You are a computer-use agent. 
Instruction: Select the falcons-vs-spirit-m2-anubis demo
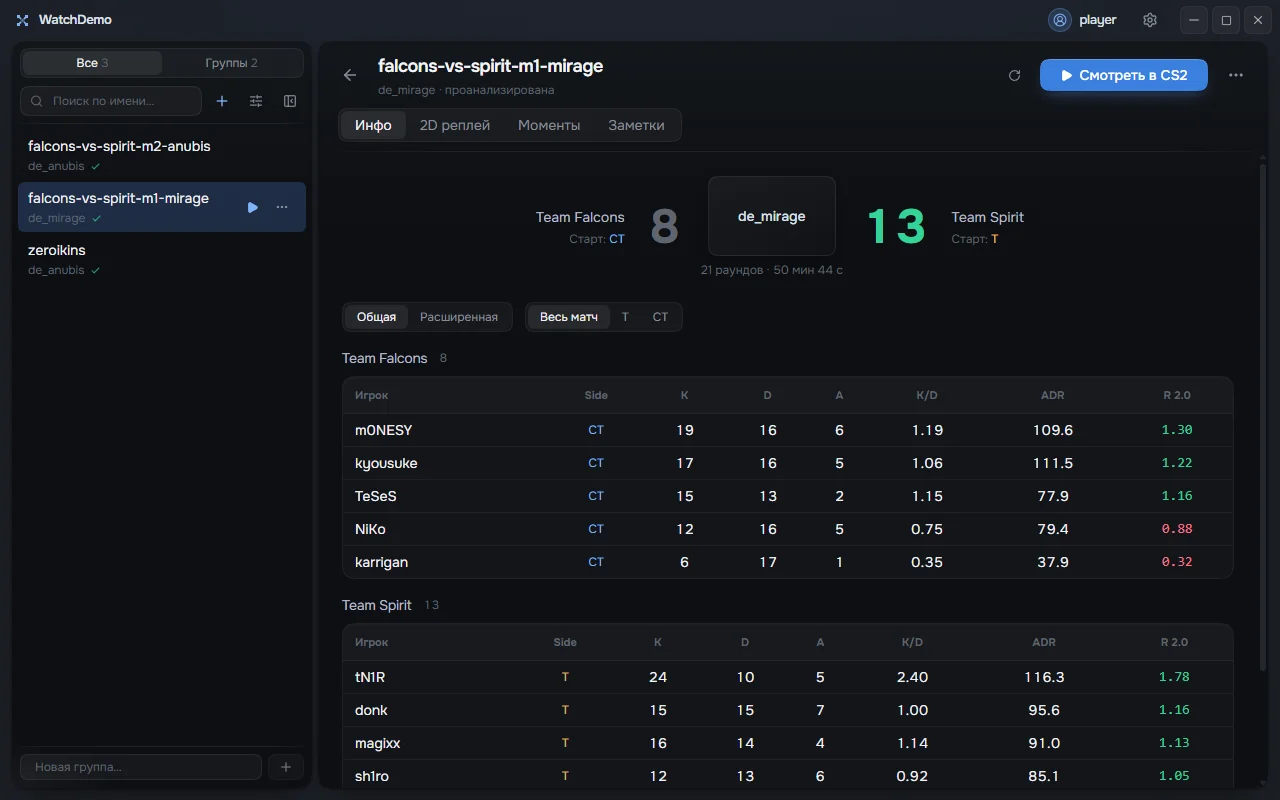coord(162,155)
